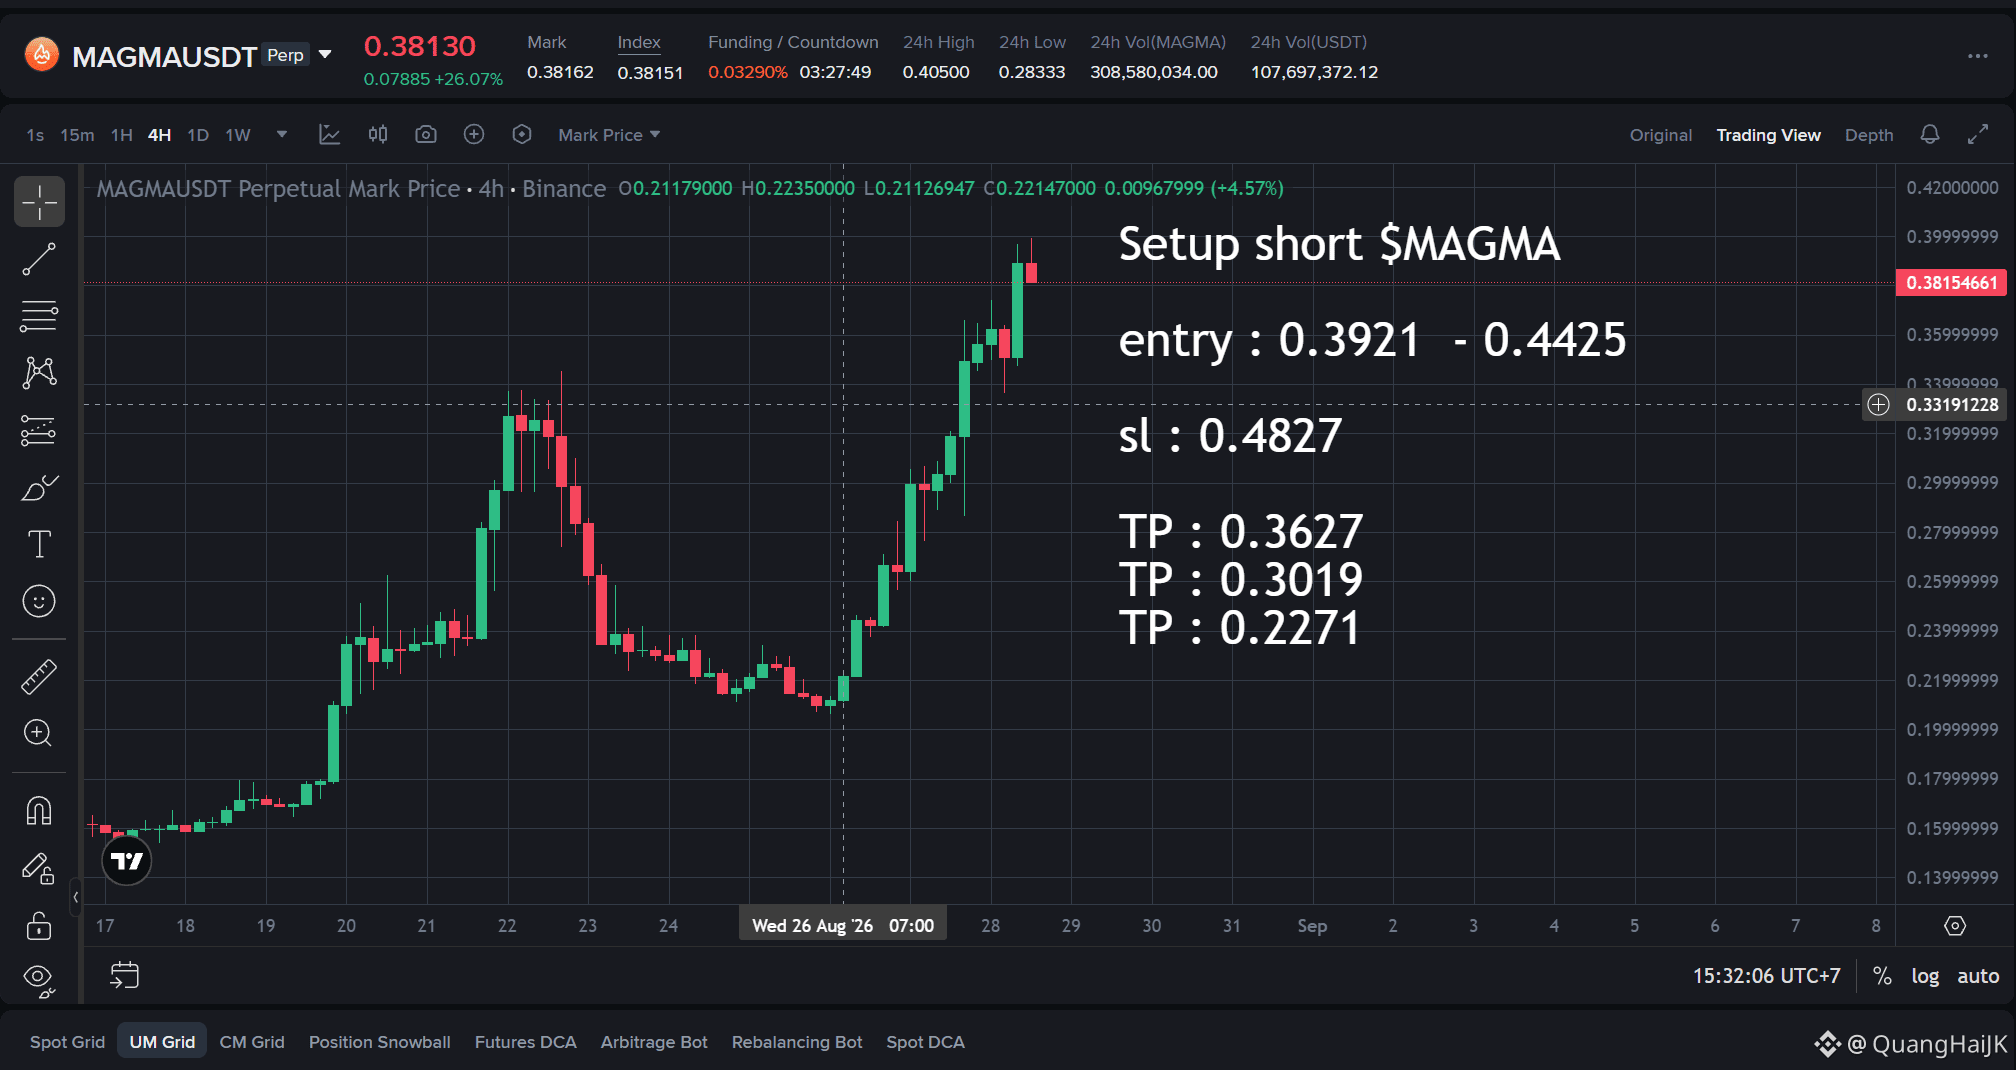
Task: Click the 24h High value 0.40500
Action: point(936,72)
